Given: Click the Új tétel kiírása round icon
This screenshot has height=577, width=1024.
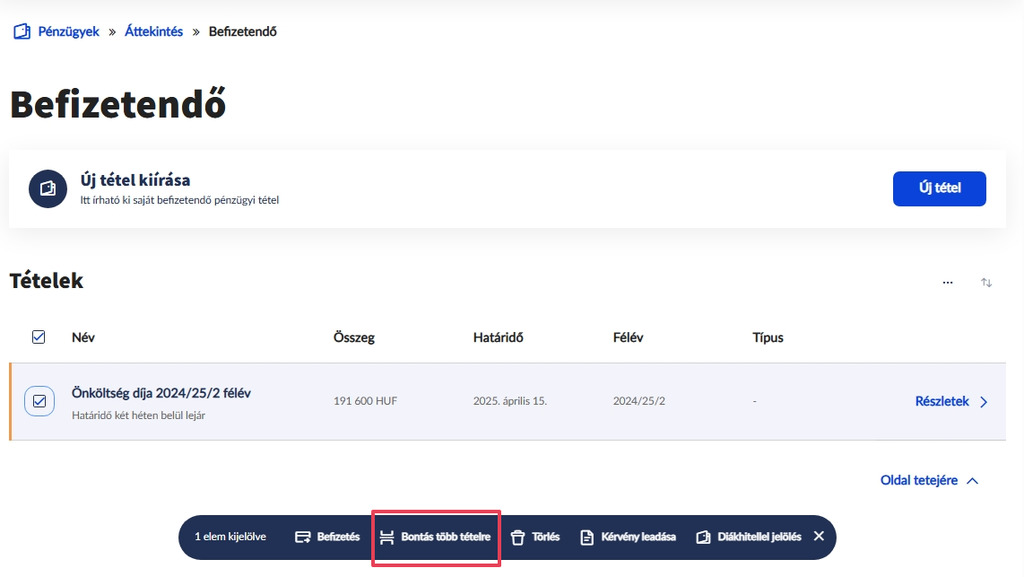Looking at the screenshot, I should pyautogui.click(x=48, y=188).
